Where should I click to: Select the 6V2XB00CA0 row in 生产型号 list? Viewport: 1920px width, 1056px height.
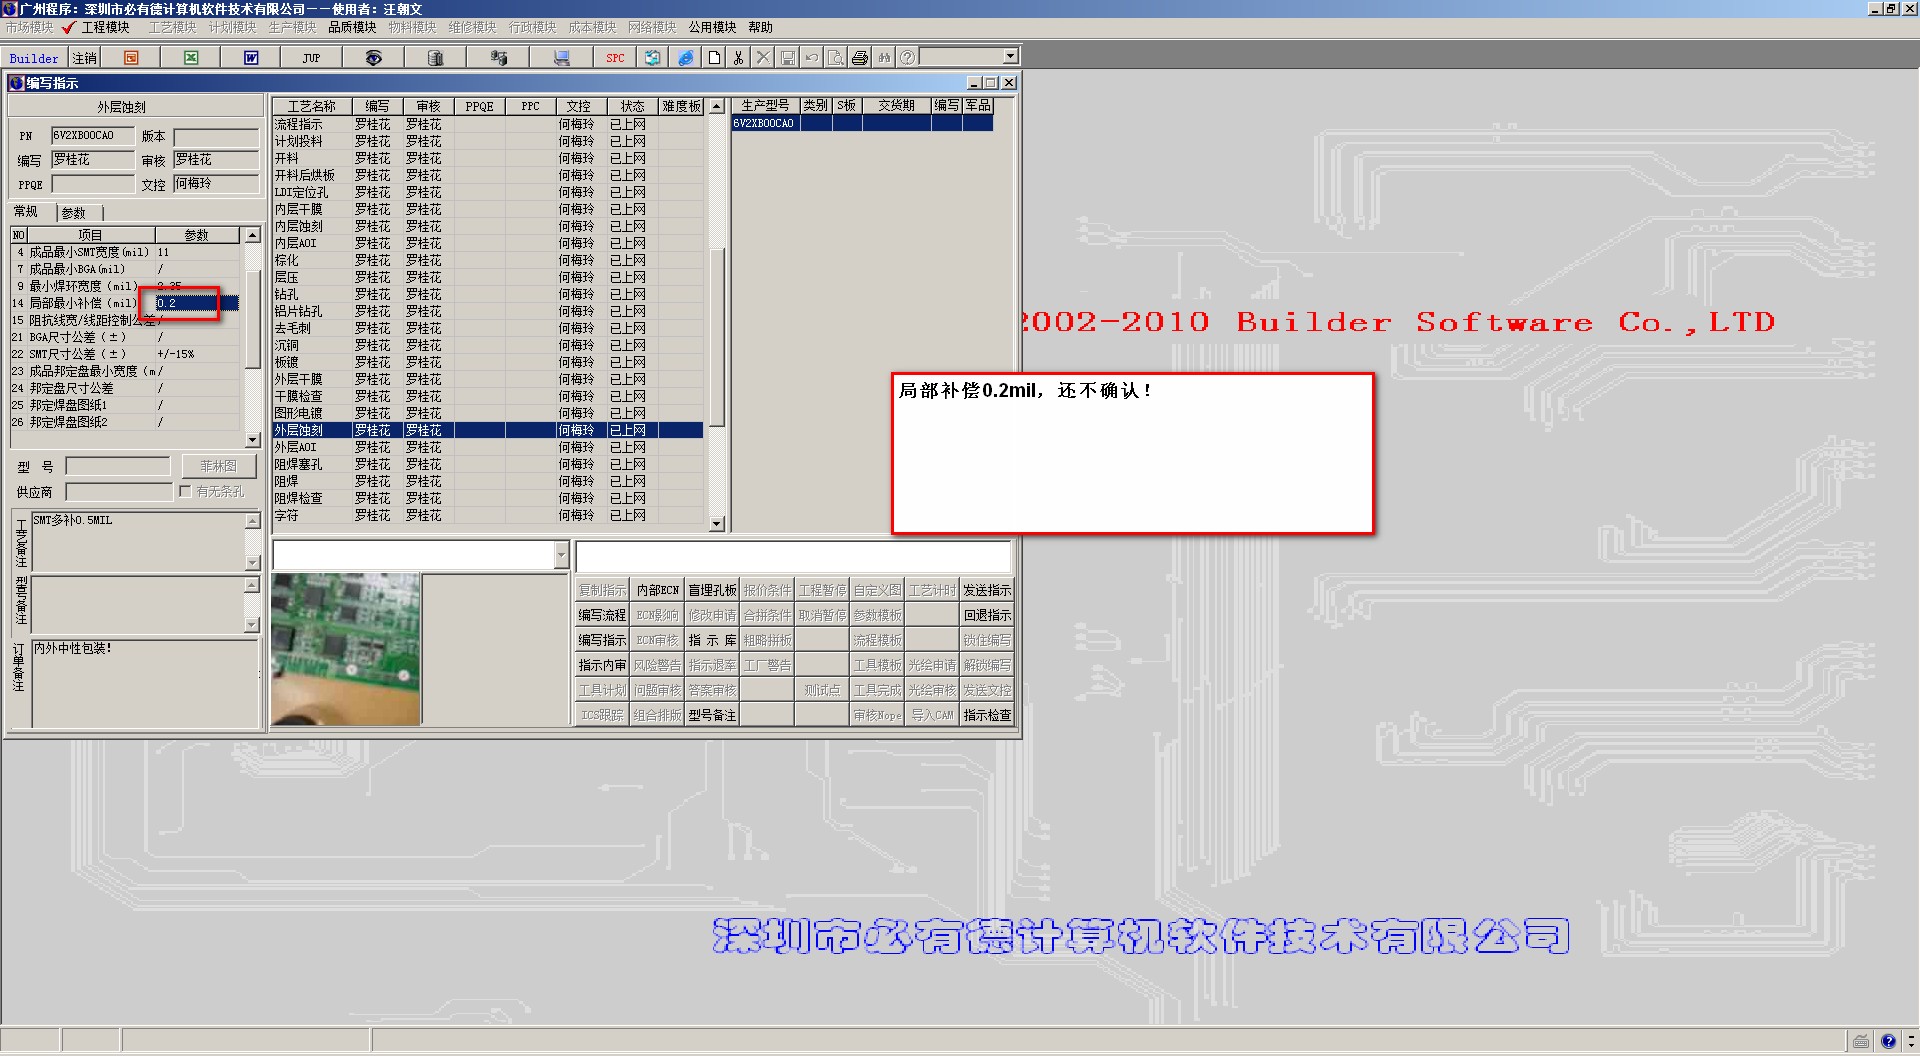point(862,124)
